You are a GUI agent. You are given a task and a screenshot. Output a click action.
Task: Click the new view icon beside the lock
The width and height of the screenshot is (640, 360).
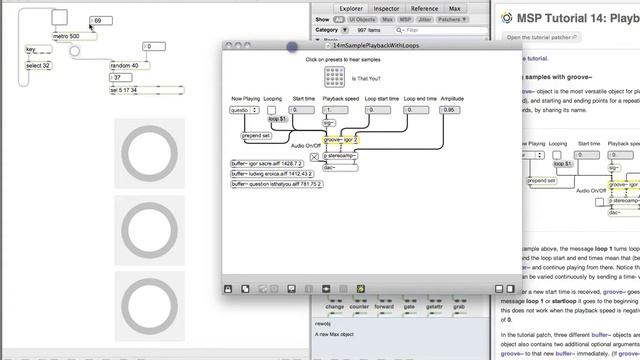245,289
